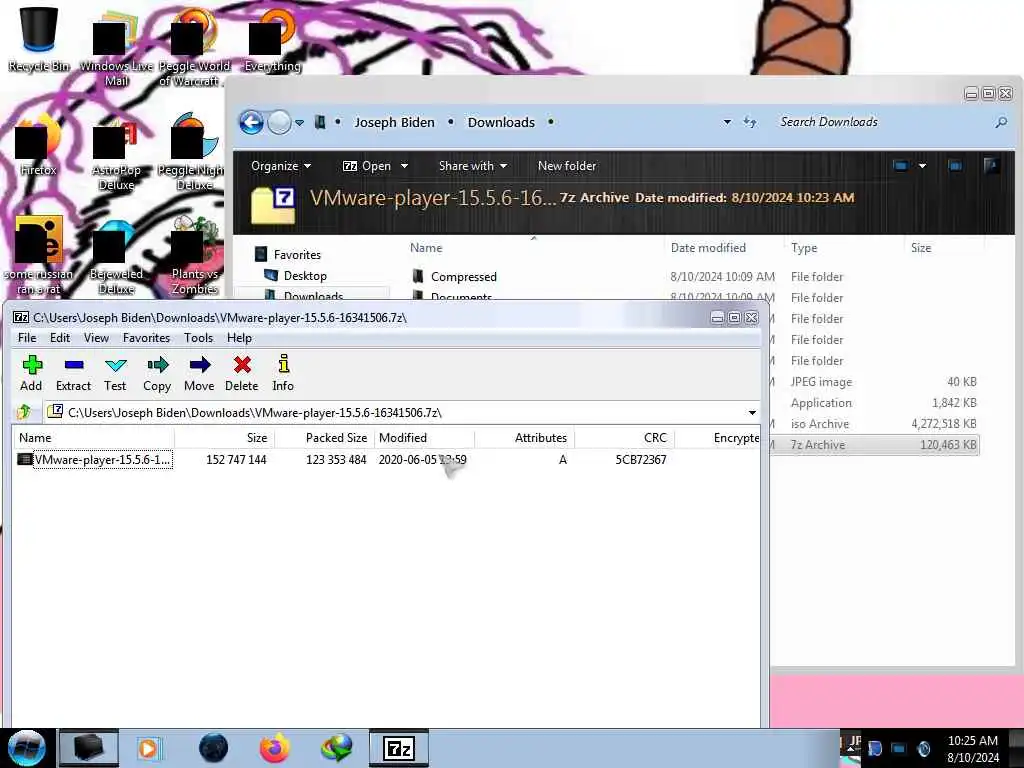
Task: Sort 7-Zip list by Modified column
Action: click(x=424, y=438)
